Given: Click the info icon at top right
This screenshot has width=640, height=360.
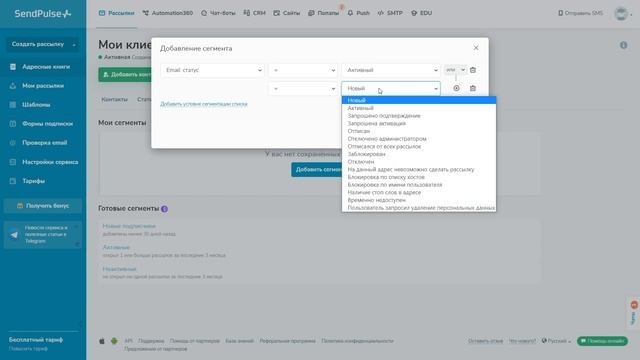Looking at the screenshot, I should pyautogui.click(x=623, y=45).
